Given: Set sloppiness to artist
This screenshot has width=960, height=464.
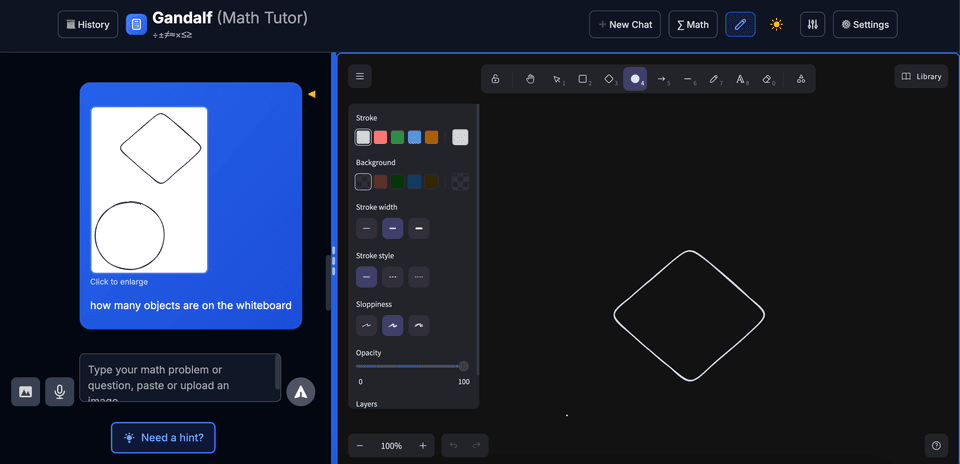Looking at the screenshot, I should click(392, 326).
